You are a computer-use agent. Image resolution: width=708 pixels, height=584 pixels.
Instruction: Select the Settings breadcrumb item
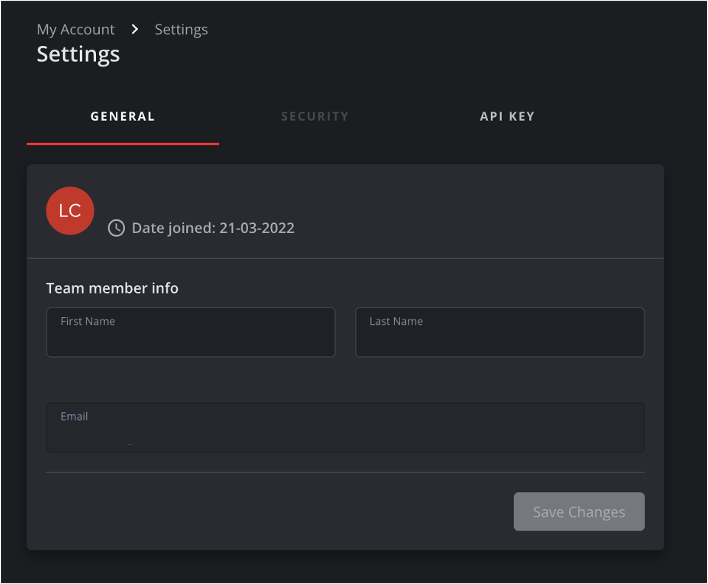pyautogui.click(x=181, y=29)
